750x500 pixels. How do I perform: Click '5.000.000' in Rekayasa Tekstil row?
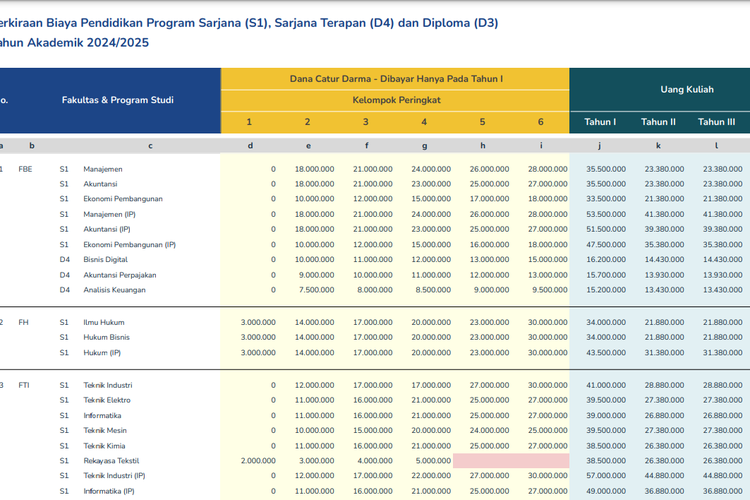[433, 461]
